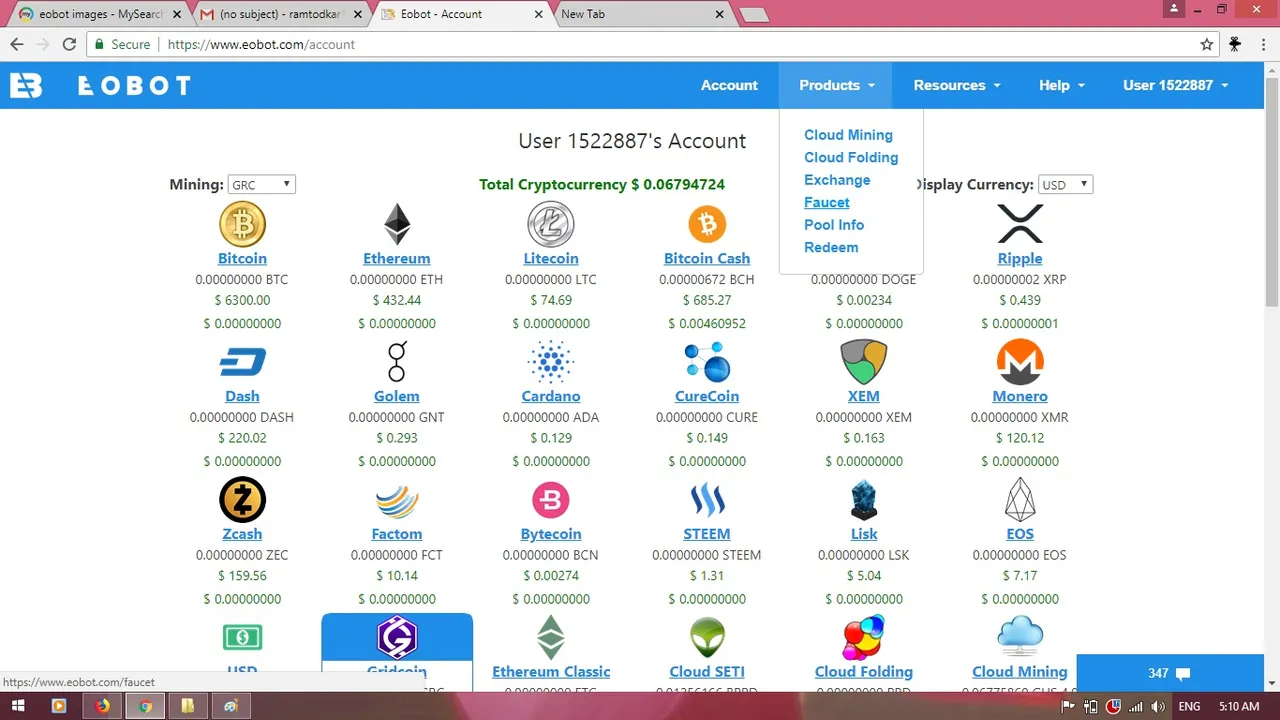The image size is (1280, 720).
Task: Open the Ethereum link
Action: pos(397,258)
